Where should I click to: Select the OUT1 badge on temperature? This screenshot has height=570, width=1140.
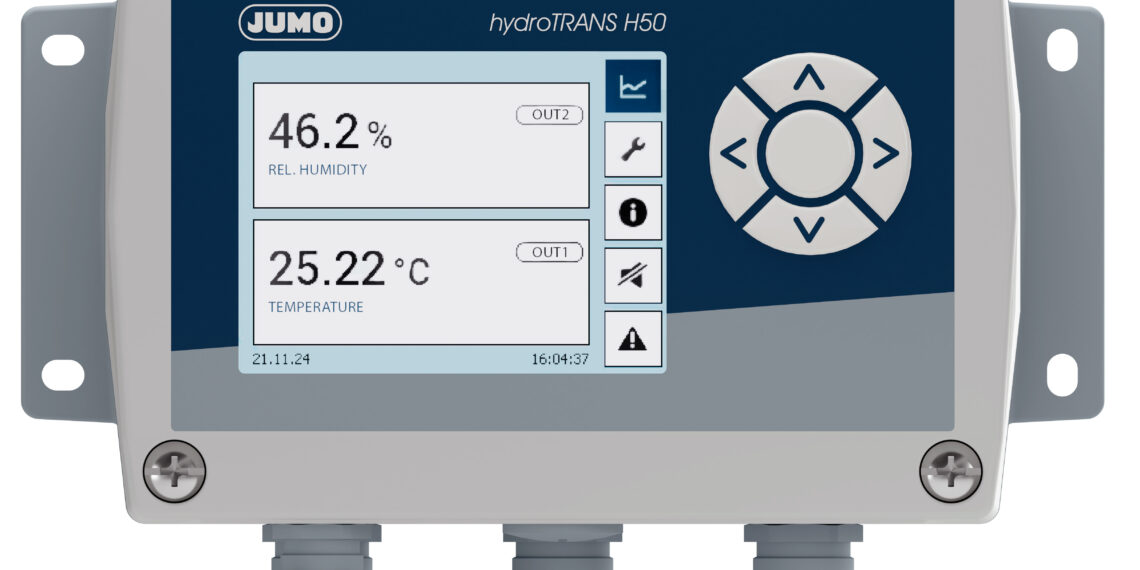[x=550, y=252]
